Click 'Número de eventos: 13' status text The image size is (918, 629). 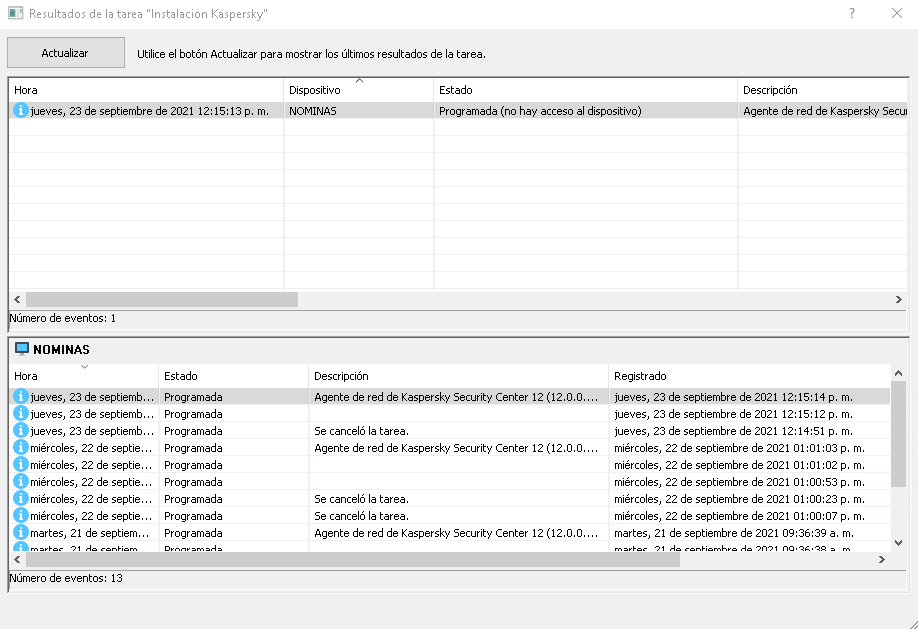pyautogui.click(x=66, y=578)
